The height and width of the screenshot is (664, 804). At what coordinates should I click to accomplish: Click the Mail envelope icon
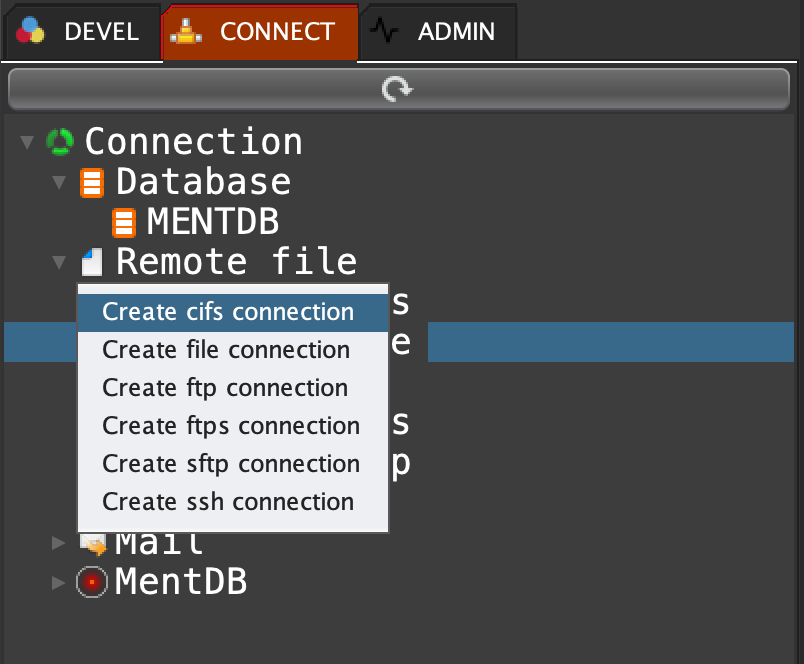click(x=93, y=544)
